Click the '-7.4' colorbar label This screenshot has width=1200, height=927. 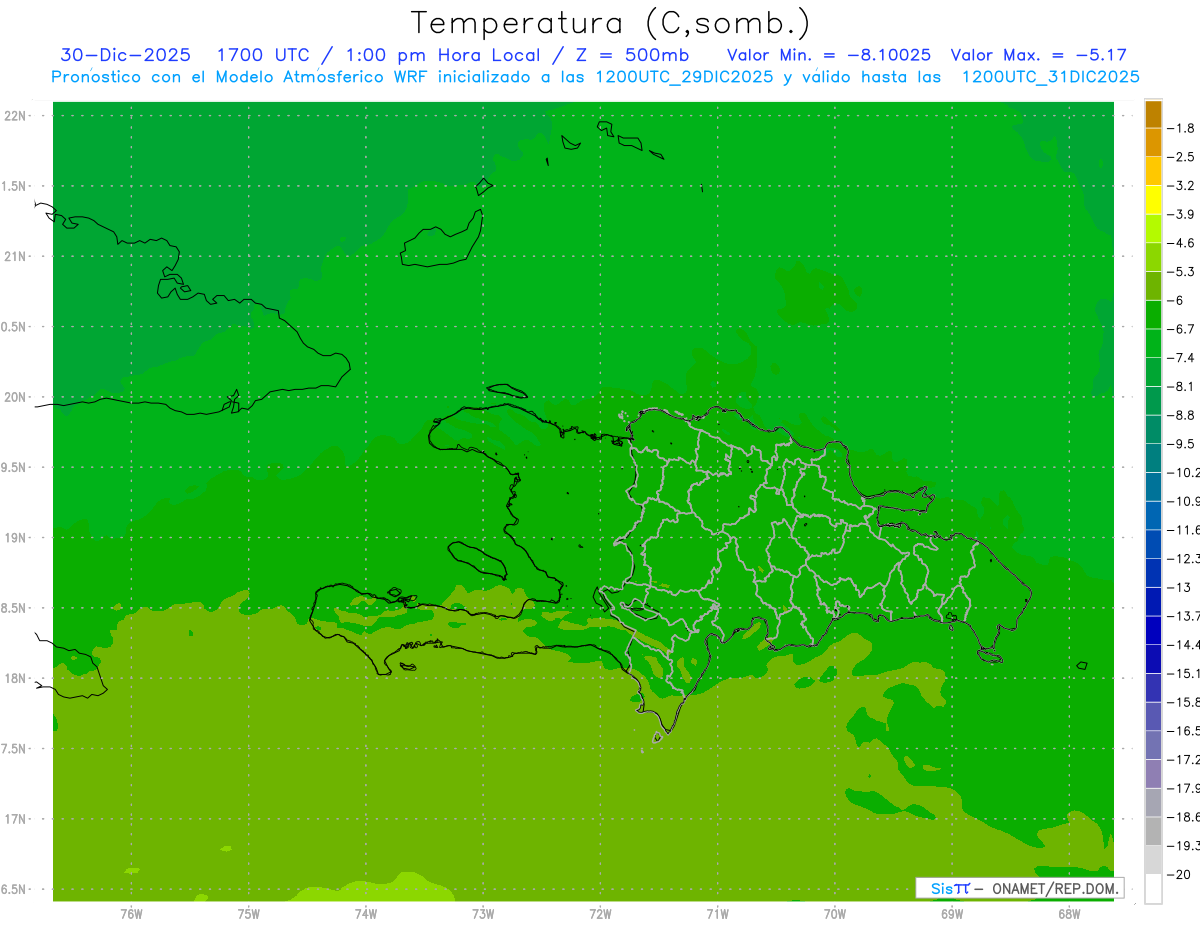click(x=1182, y=358)
